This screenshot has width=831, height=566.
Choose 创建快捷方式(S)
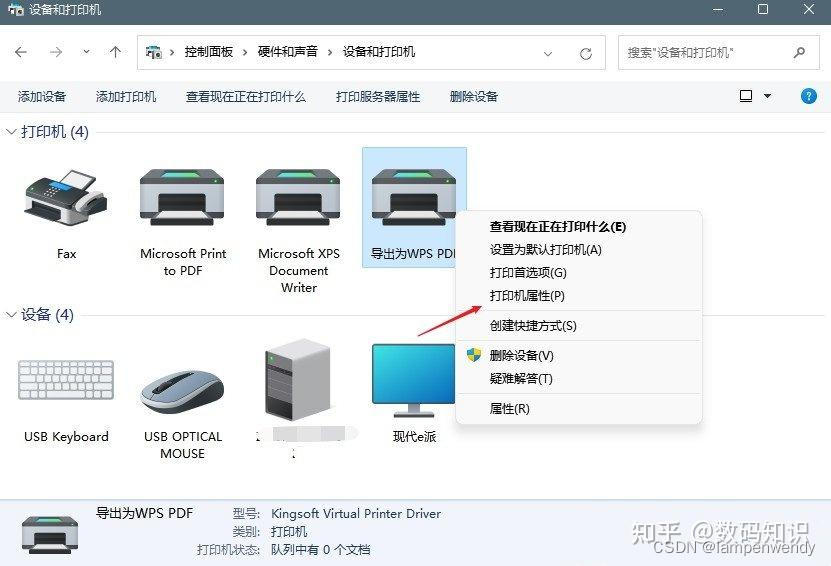(x=533, y=325)
